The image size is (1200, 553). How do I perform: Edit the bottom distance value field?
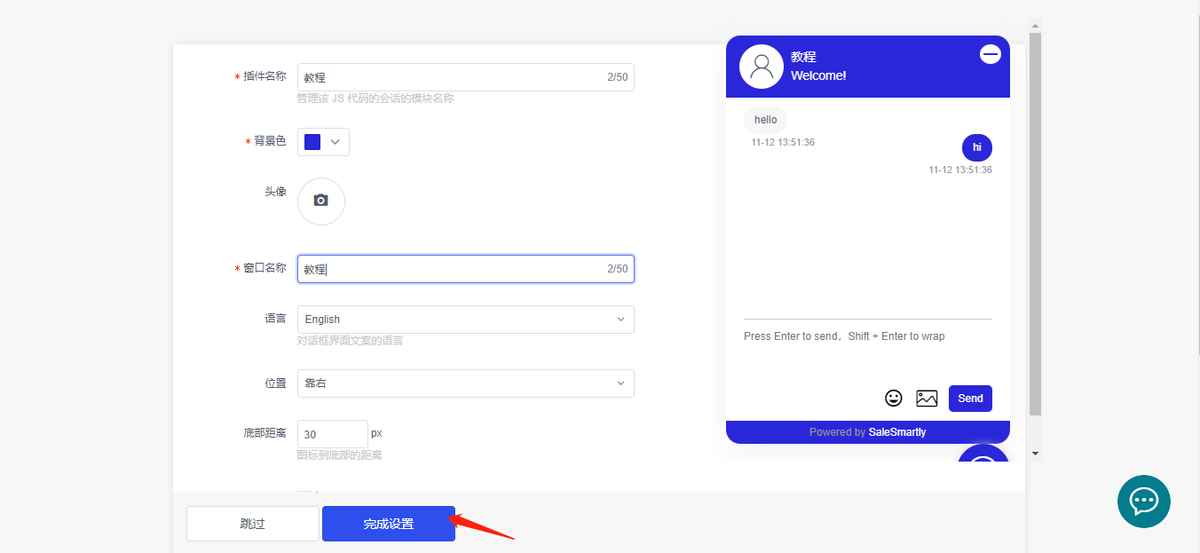[332, 434]
